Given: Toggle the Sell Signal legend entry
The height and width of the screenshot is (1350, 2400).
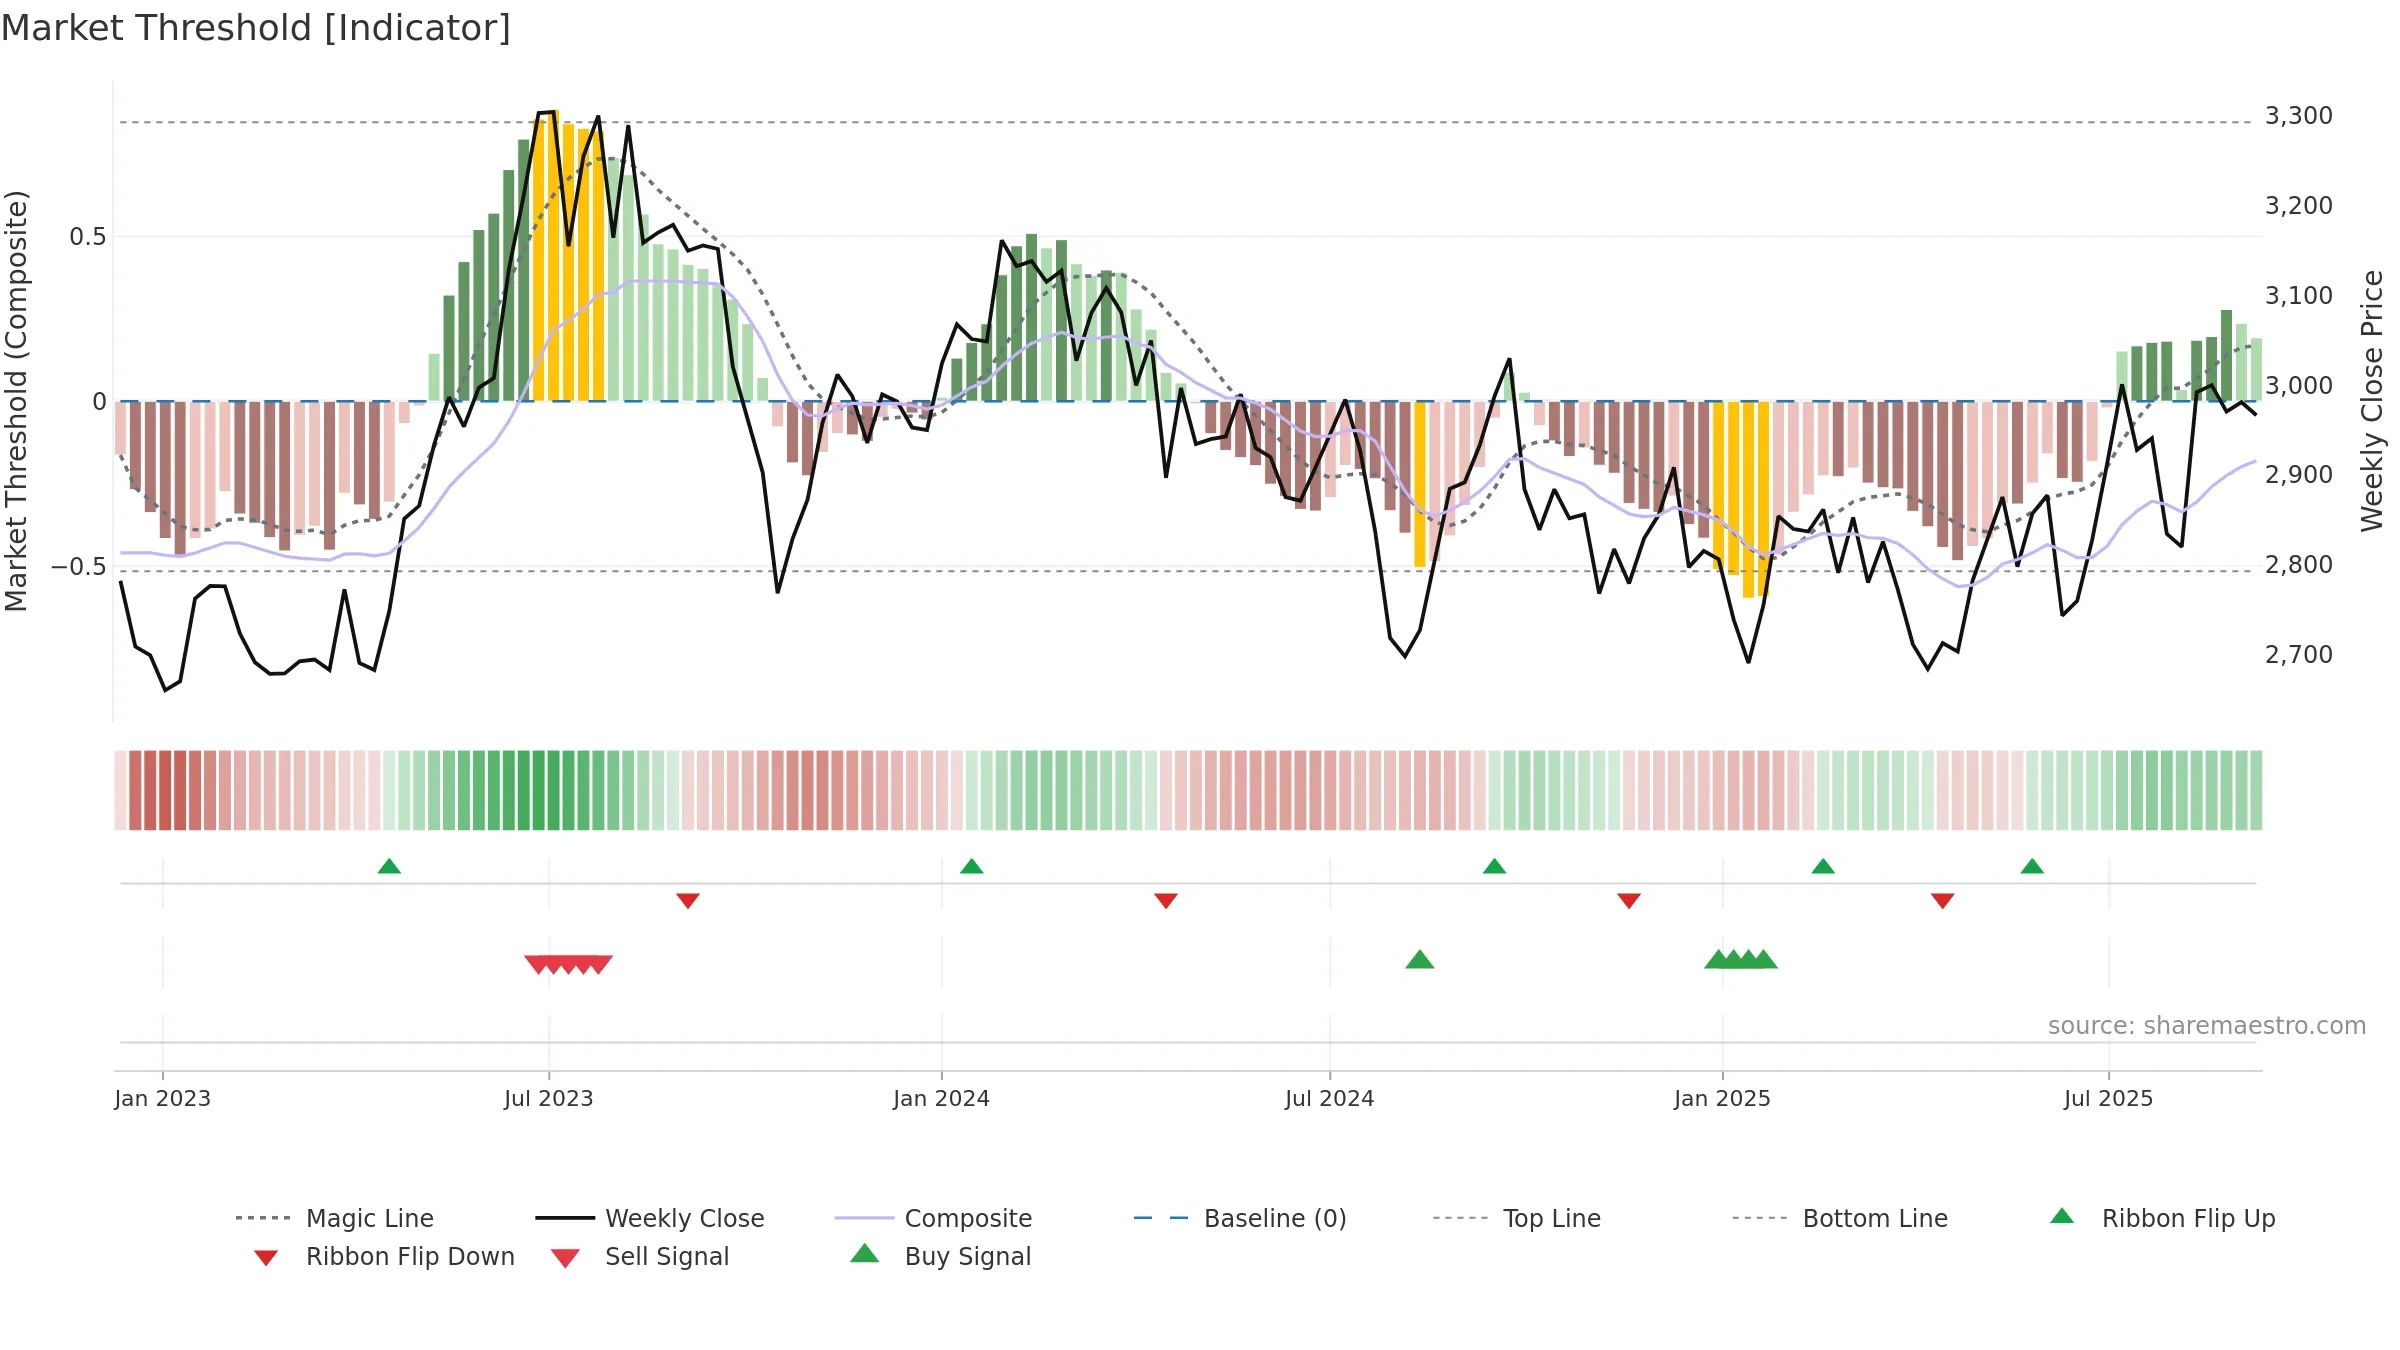Looking at the screenshot, I should pos(640,1256).
